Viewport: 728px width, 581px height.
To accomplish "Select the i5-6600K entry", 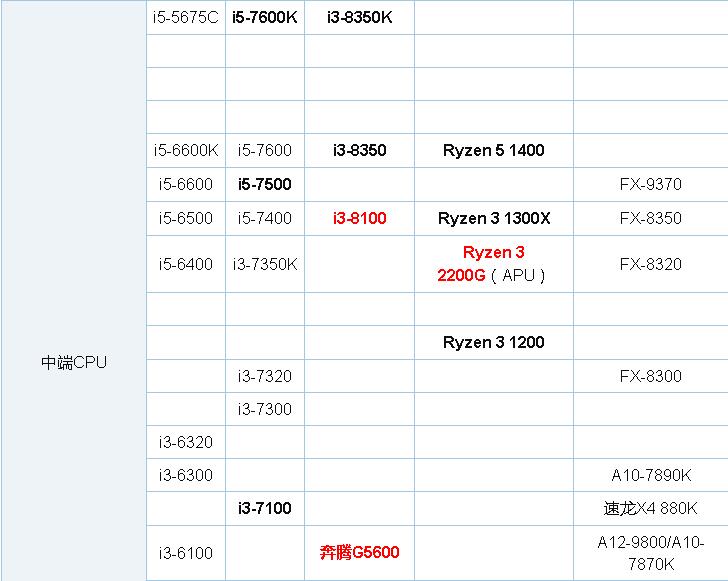I will click(x=186, y=151).
